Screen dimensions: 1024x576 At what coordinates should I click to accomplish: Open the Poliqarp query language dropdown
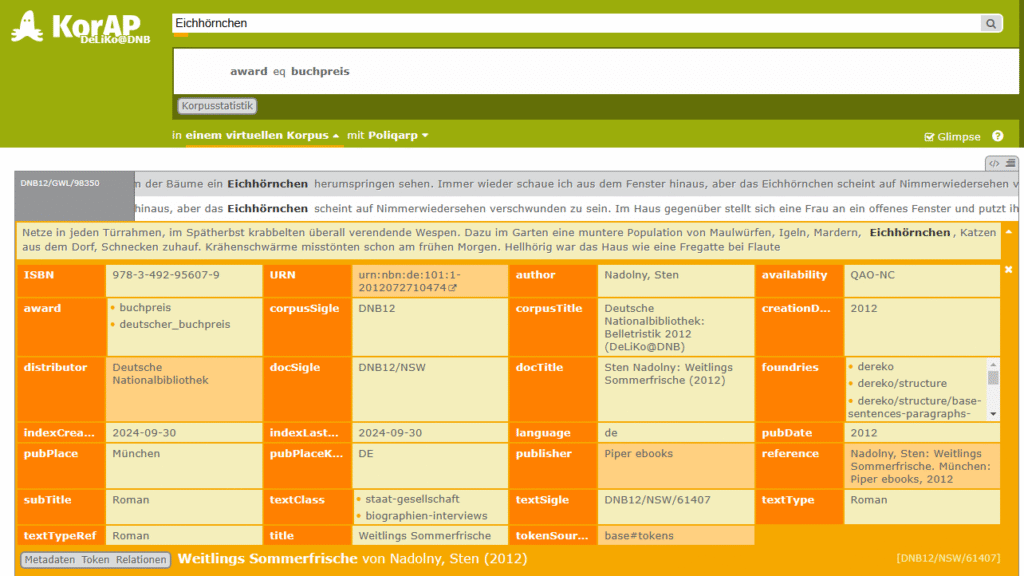click(398, 135)
